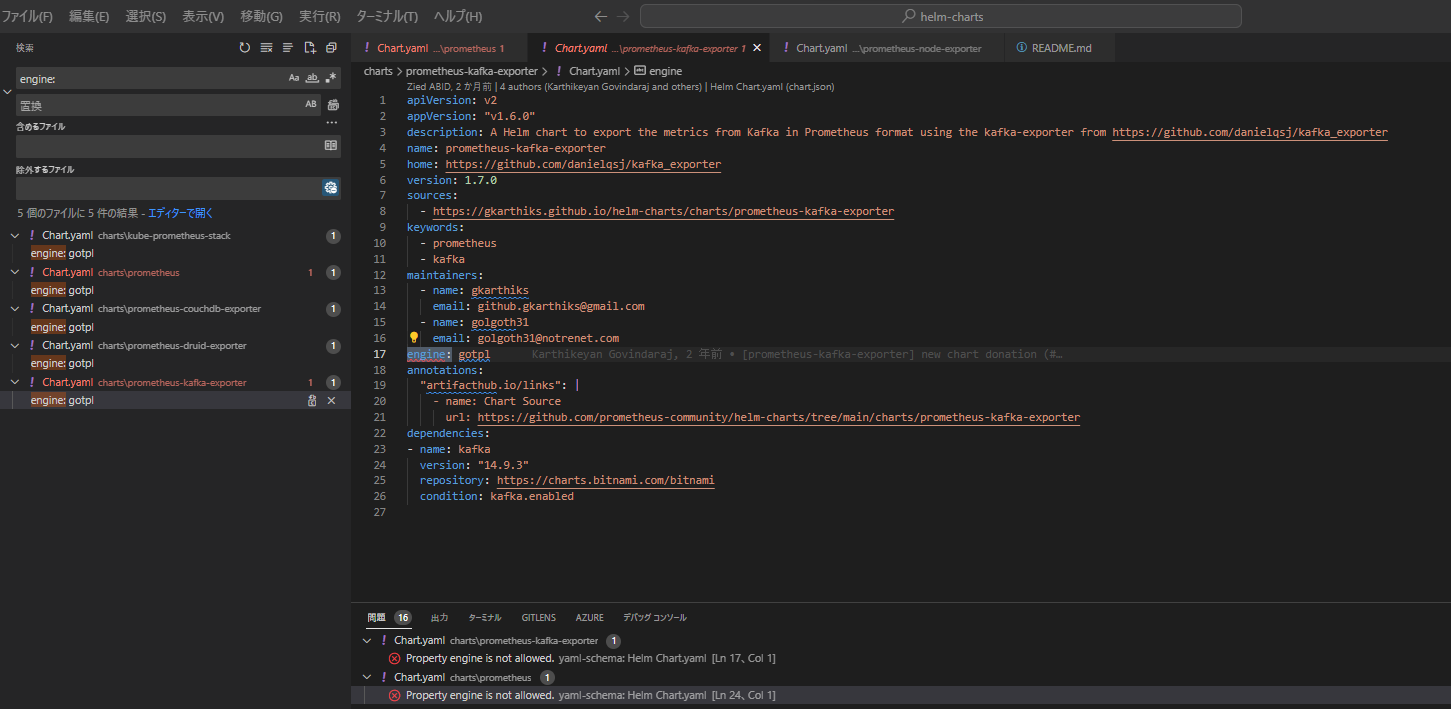Expand search details with the ellipsis
The image size is (1451, 709).
[331, 122]
